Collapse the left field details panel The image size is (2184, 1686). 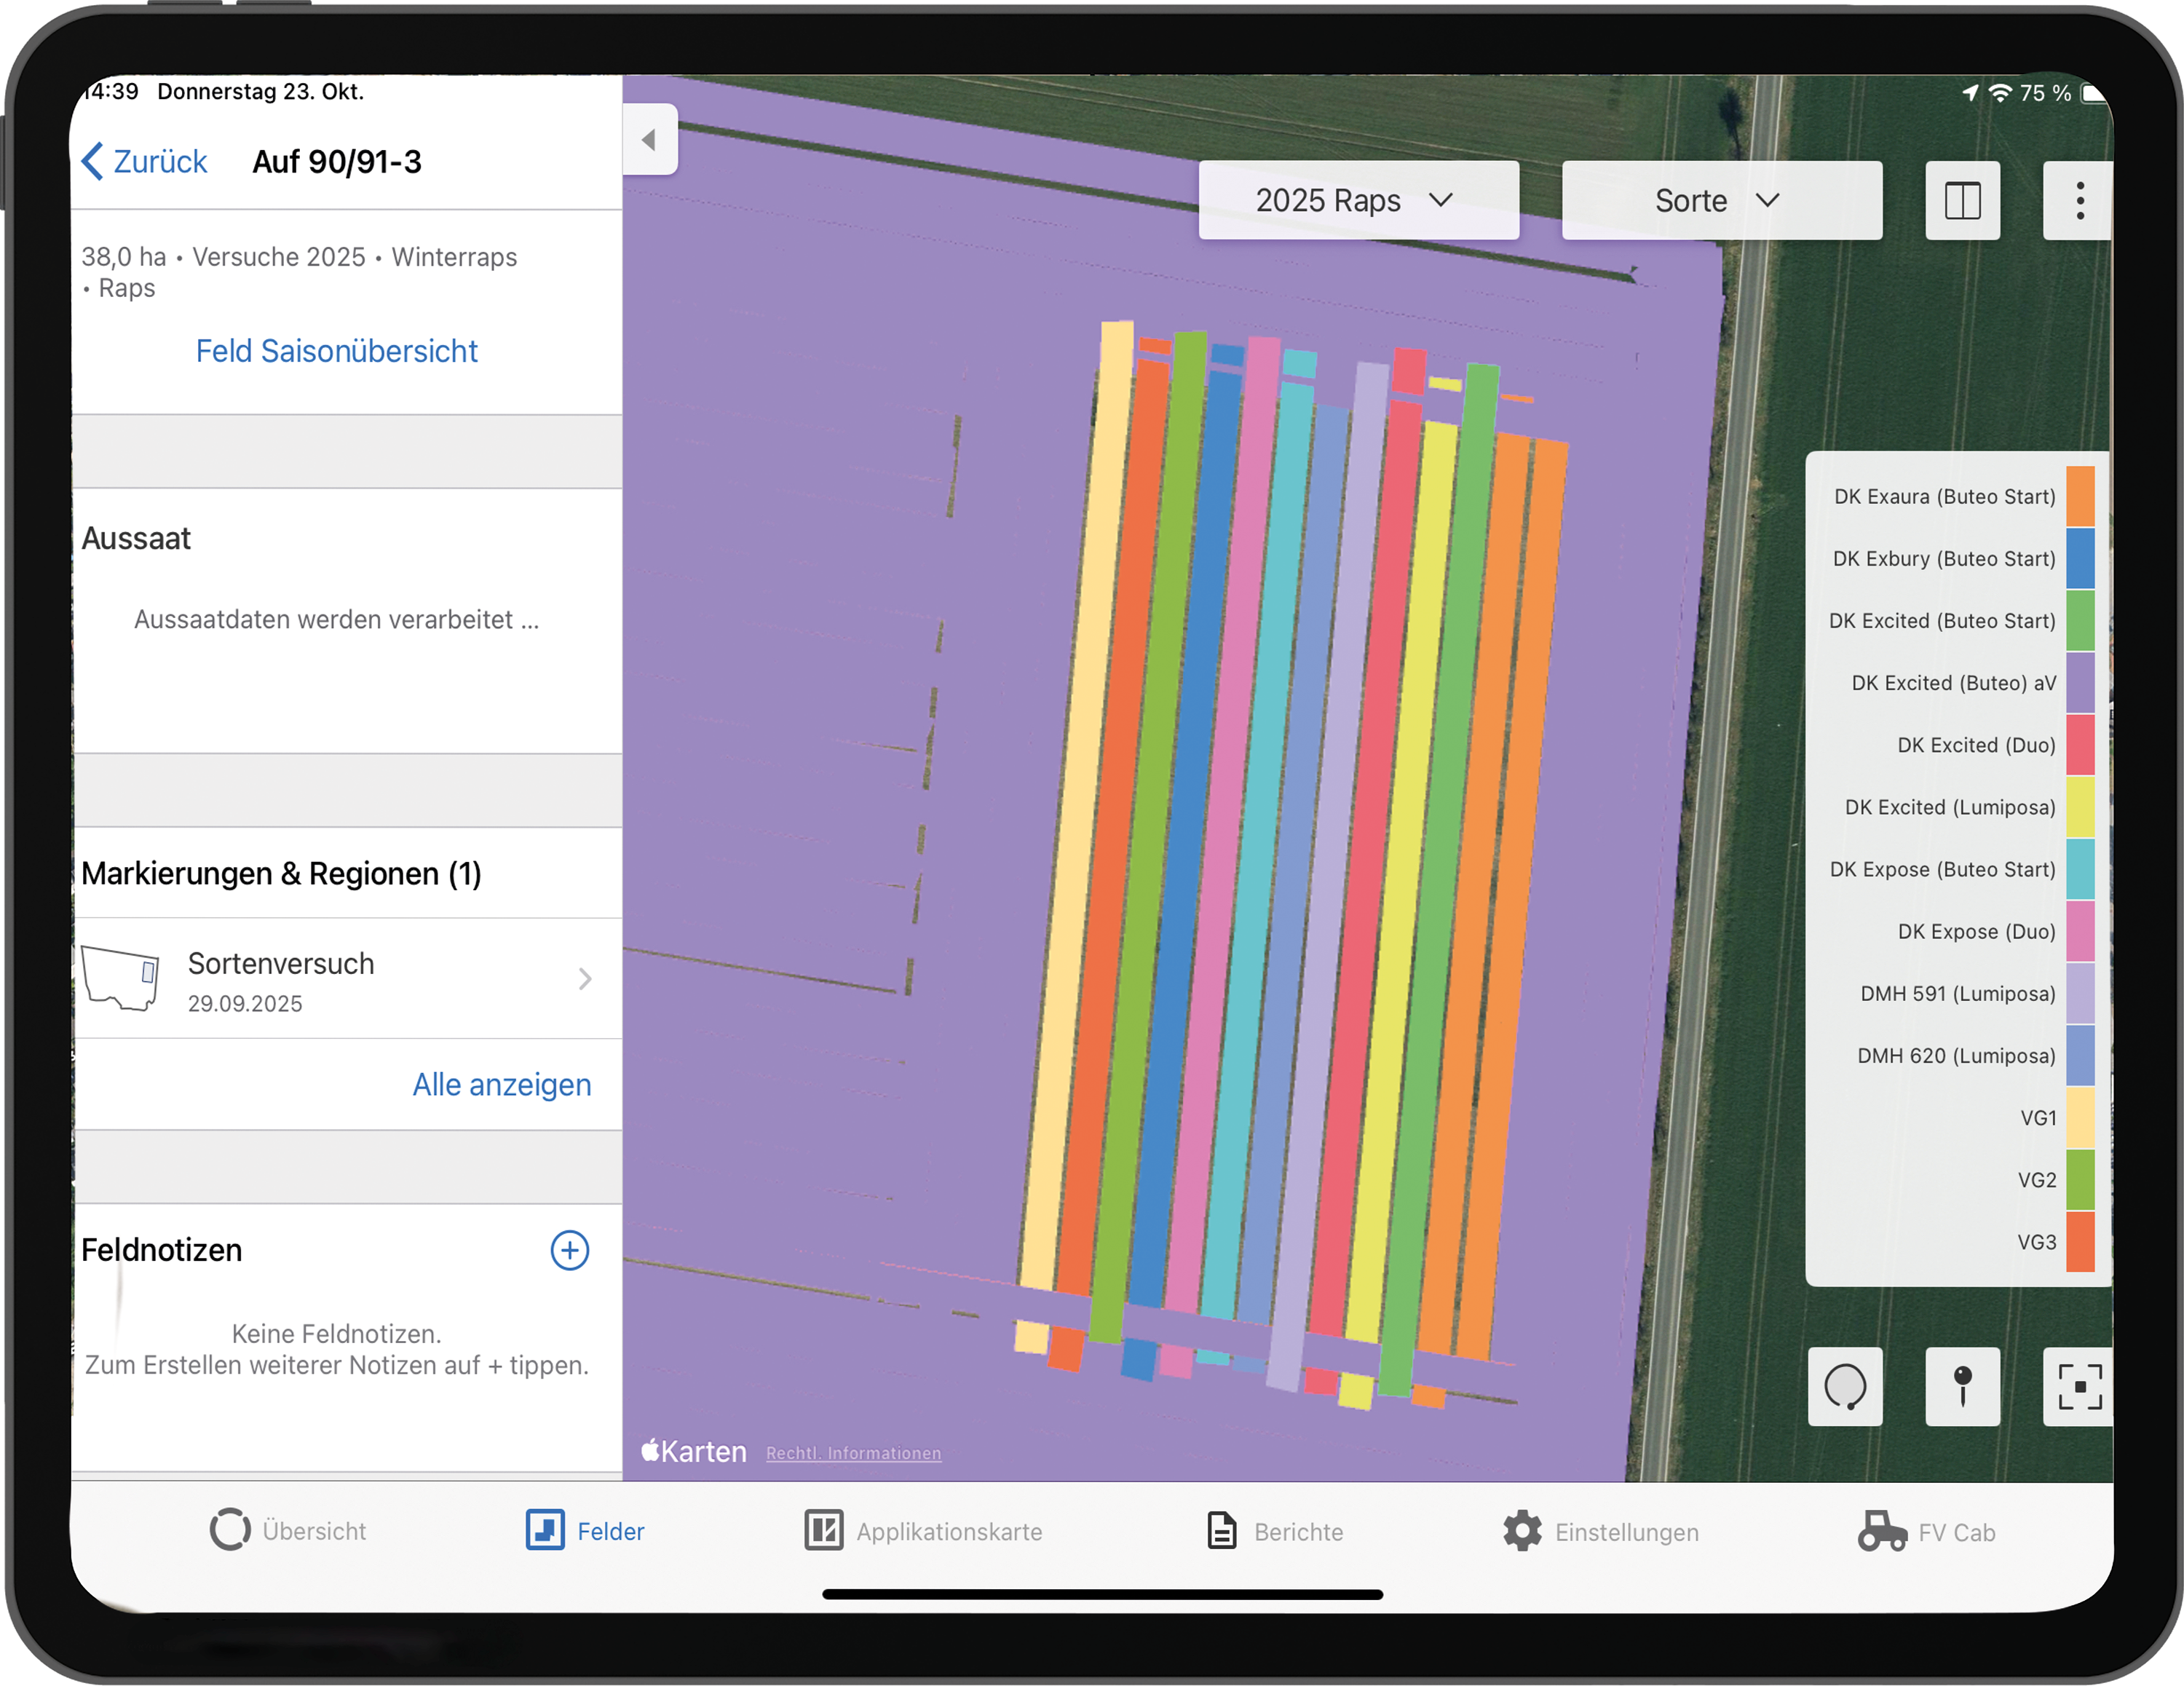[x=649, y=139]
